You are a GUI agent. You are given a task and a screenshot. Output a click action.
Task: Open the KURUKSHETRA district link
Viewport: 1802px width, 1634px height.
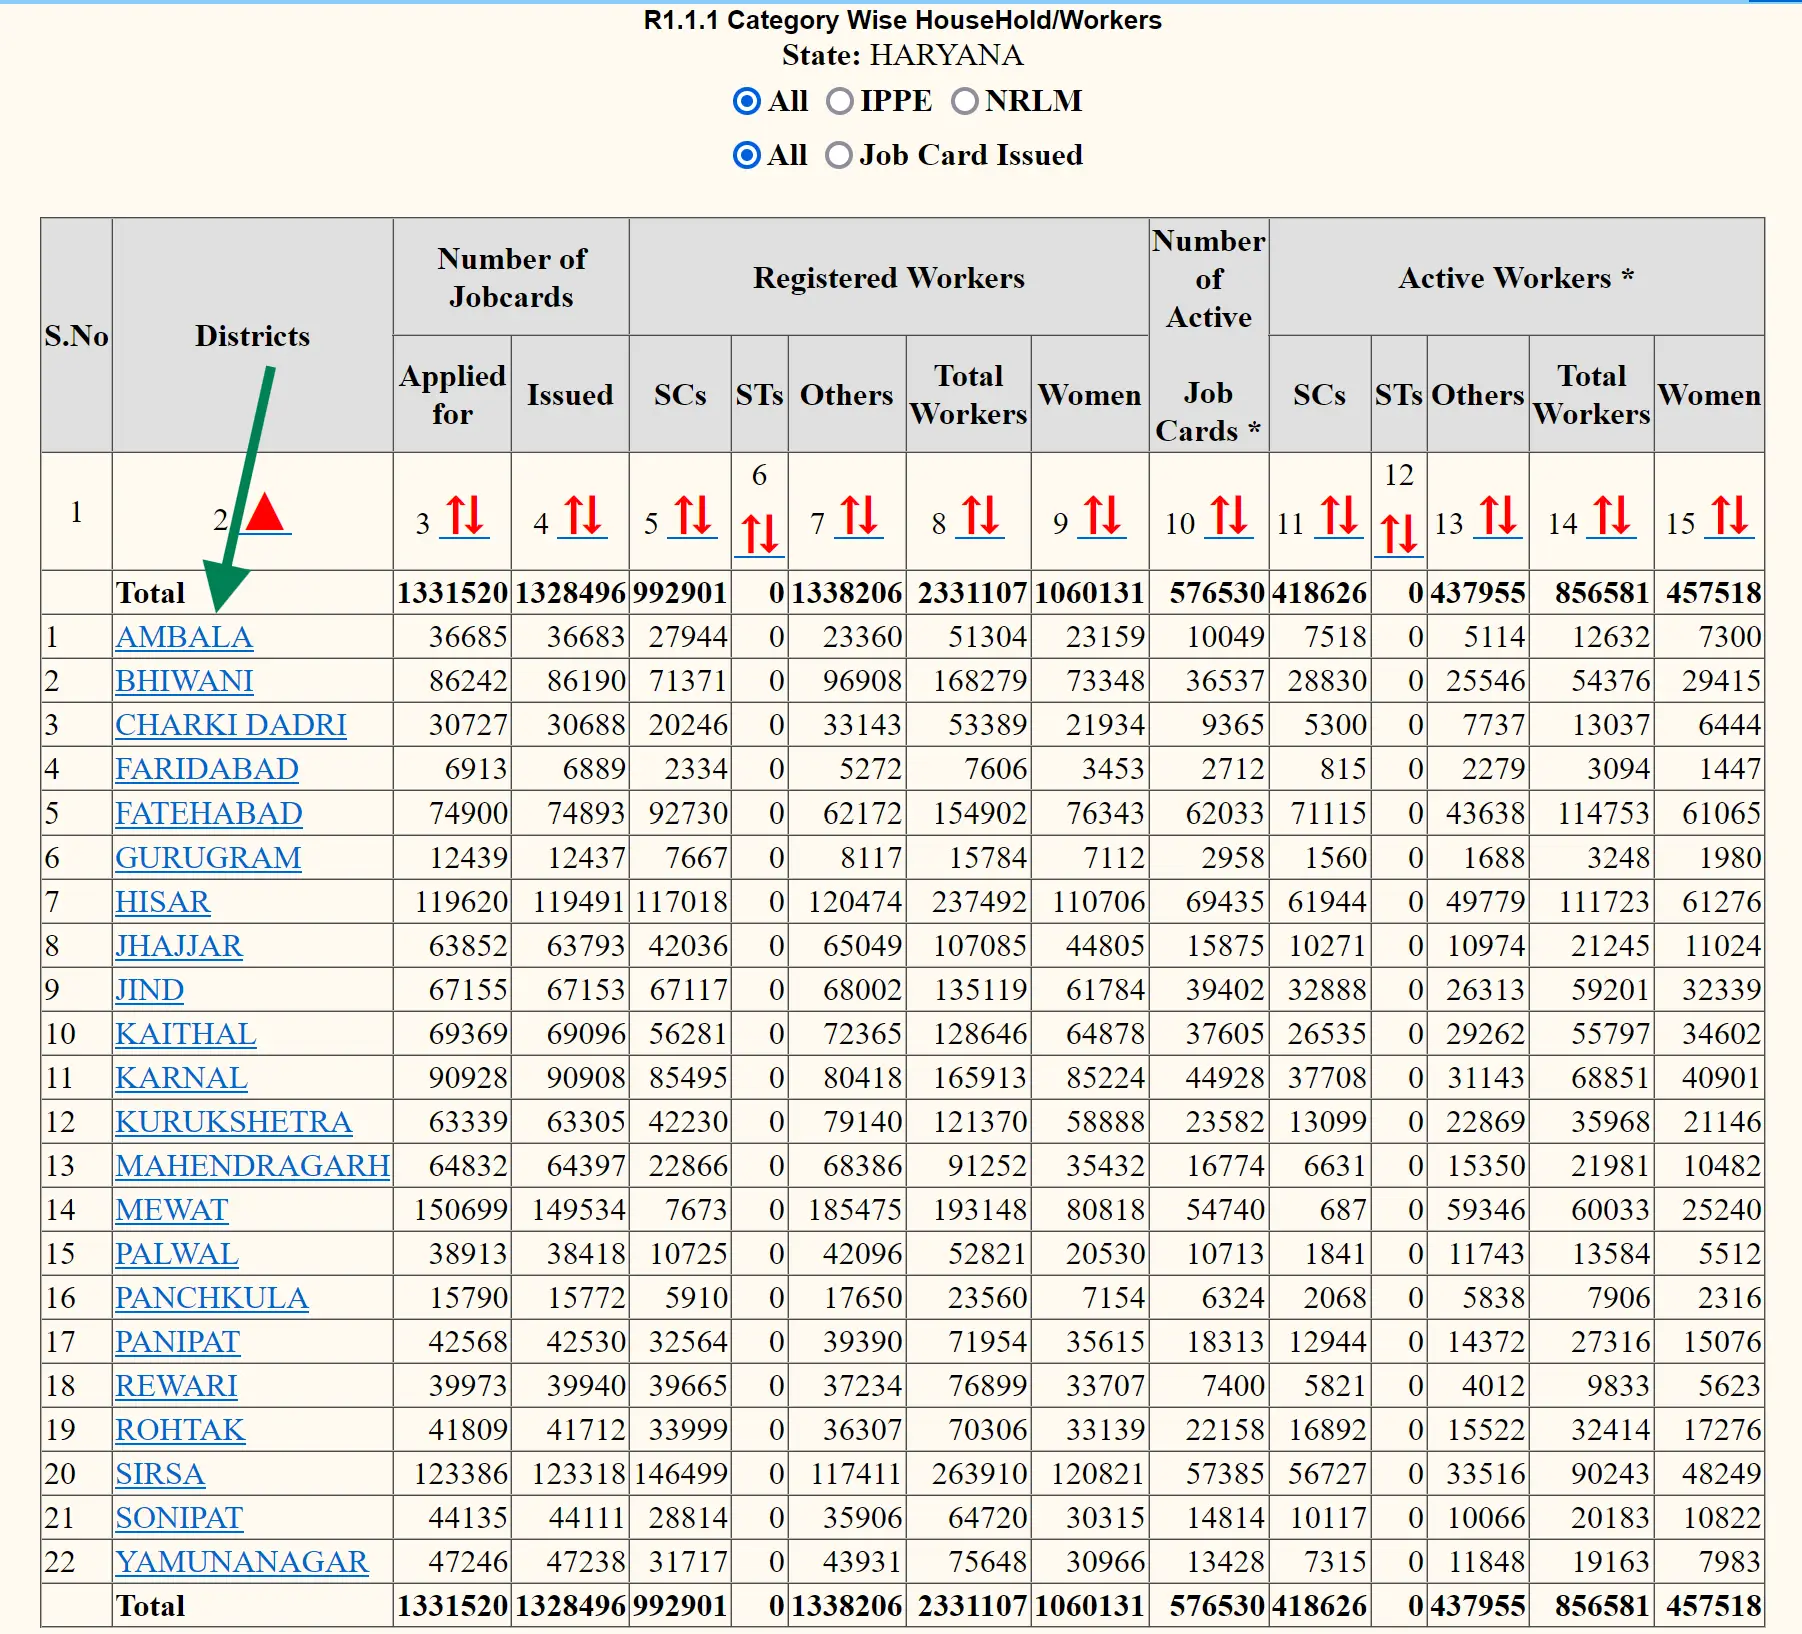coord(234,1121)
